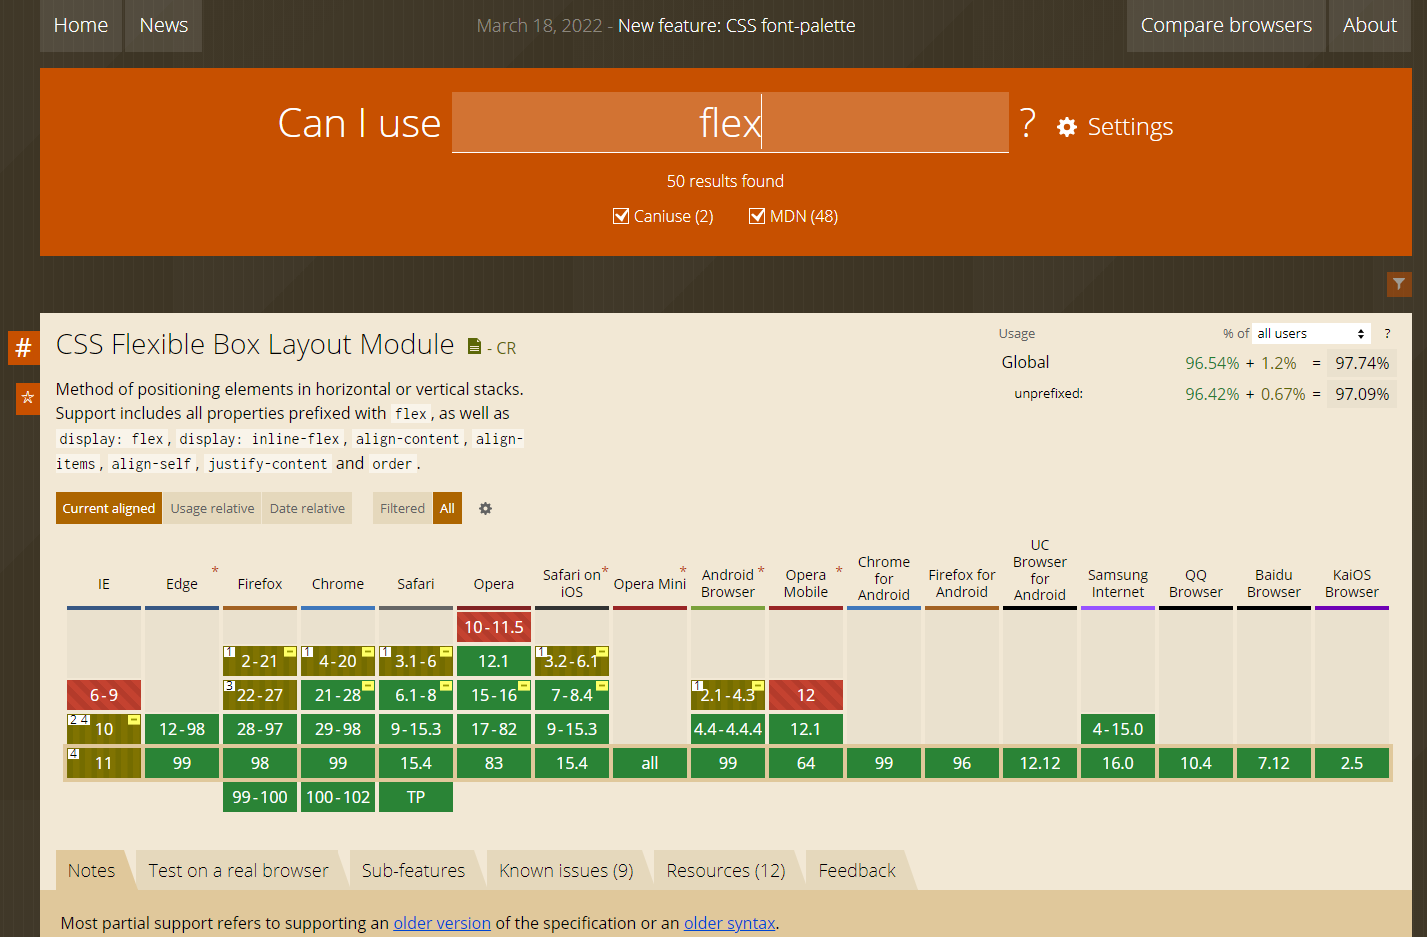
Task: Select Samsung Internet 4-15.0 cell
Action: (x=1118, y=729)
